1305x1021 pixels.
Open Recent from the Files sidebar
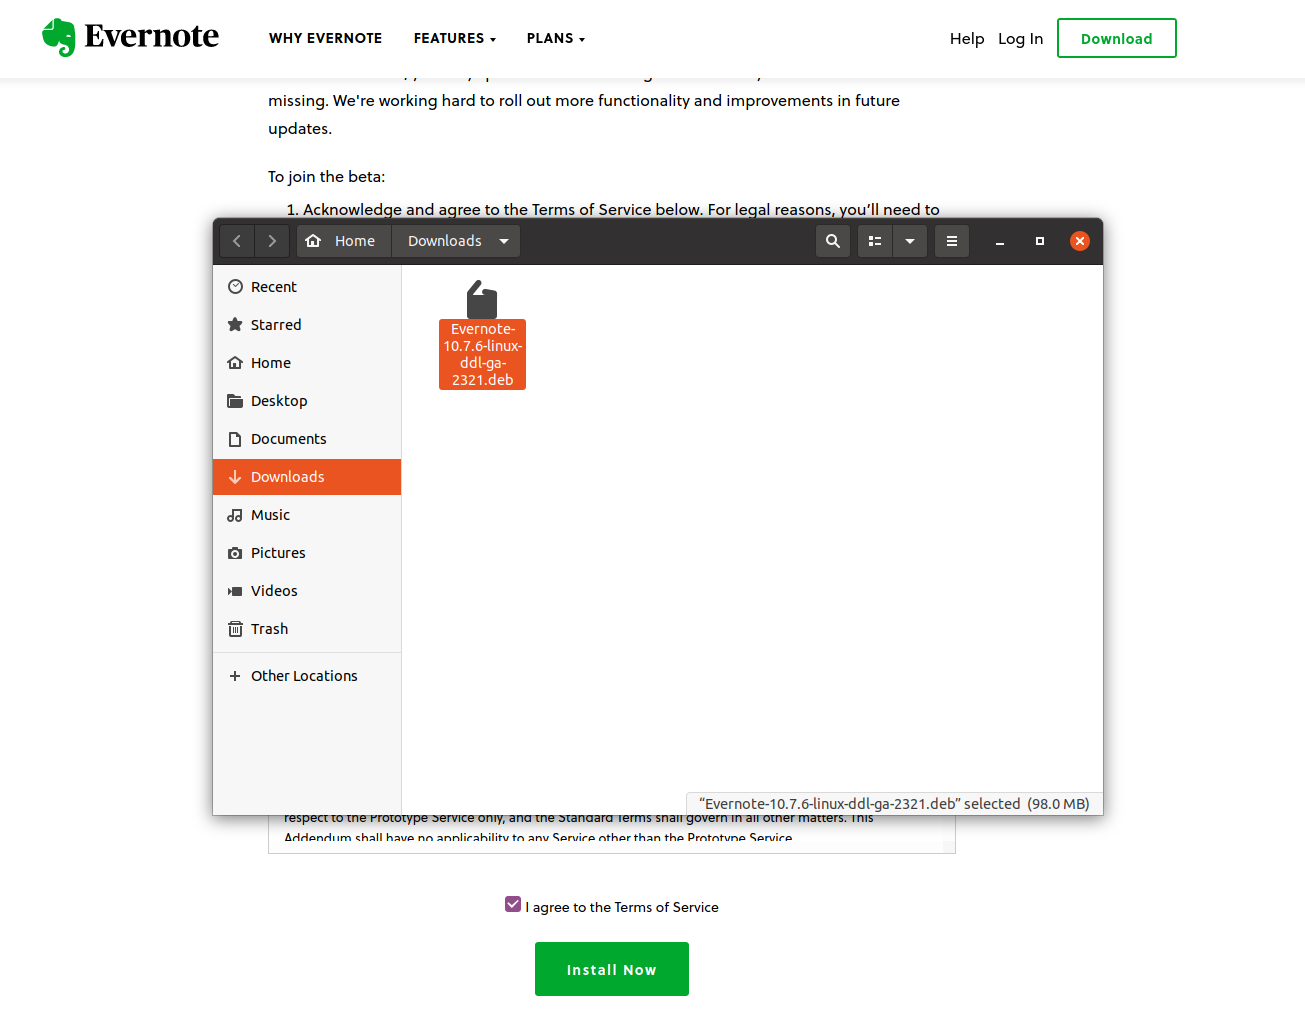tap(272, 286)
